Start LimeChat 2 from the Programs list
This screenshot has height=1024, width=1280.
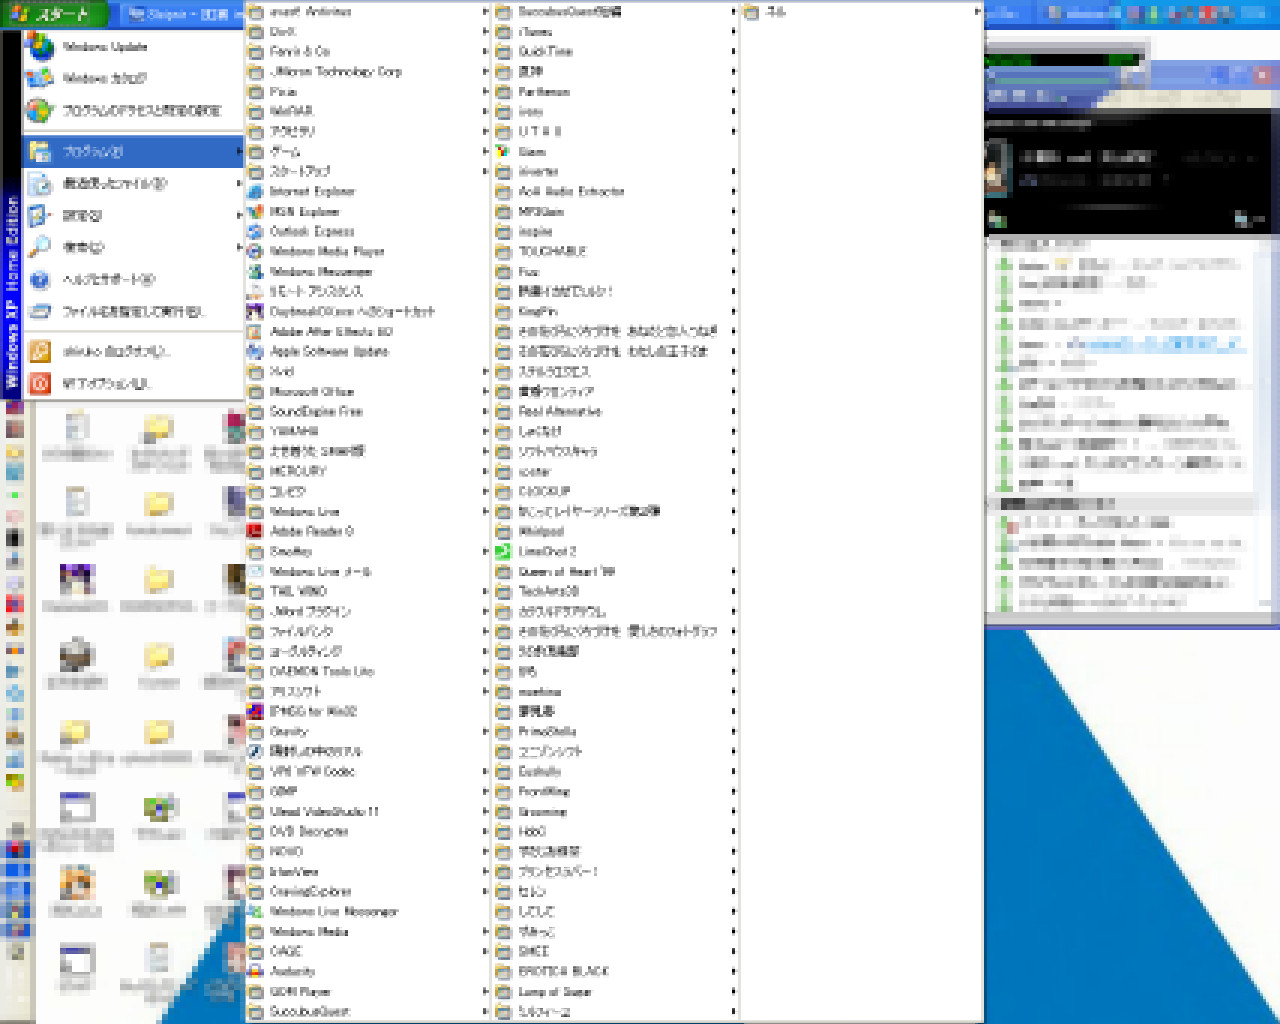click(547, 551)
